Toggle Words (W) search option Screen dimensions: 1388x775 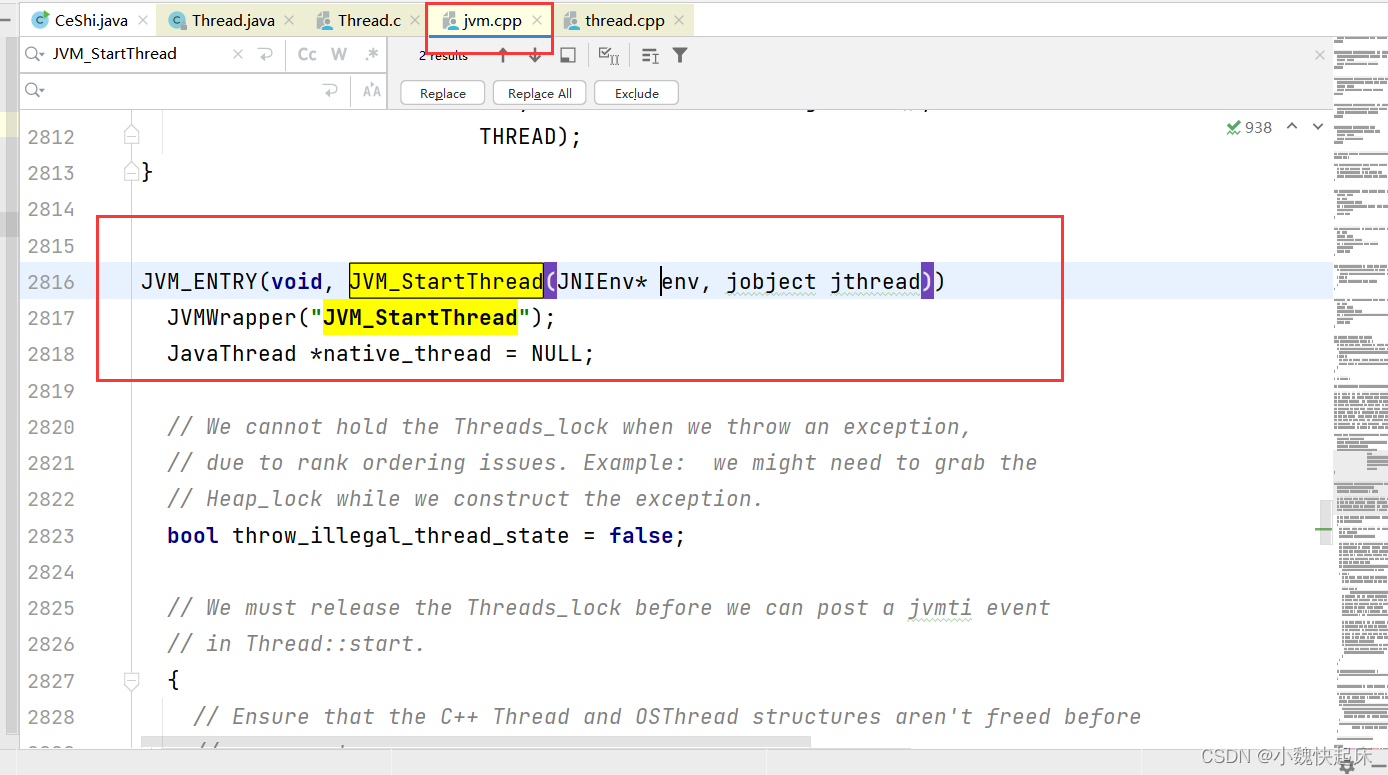click(x=339, y=54)
